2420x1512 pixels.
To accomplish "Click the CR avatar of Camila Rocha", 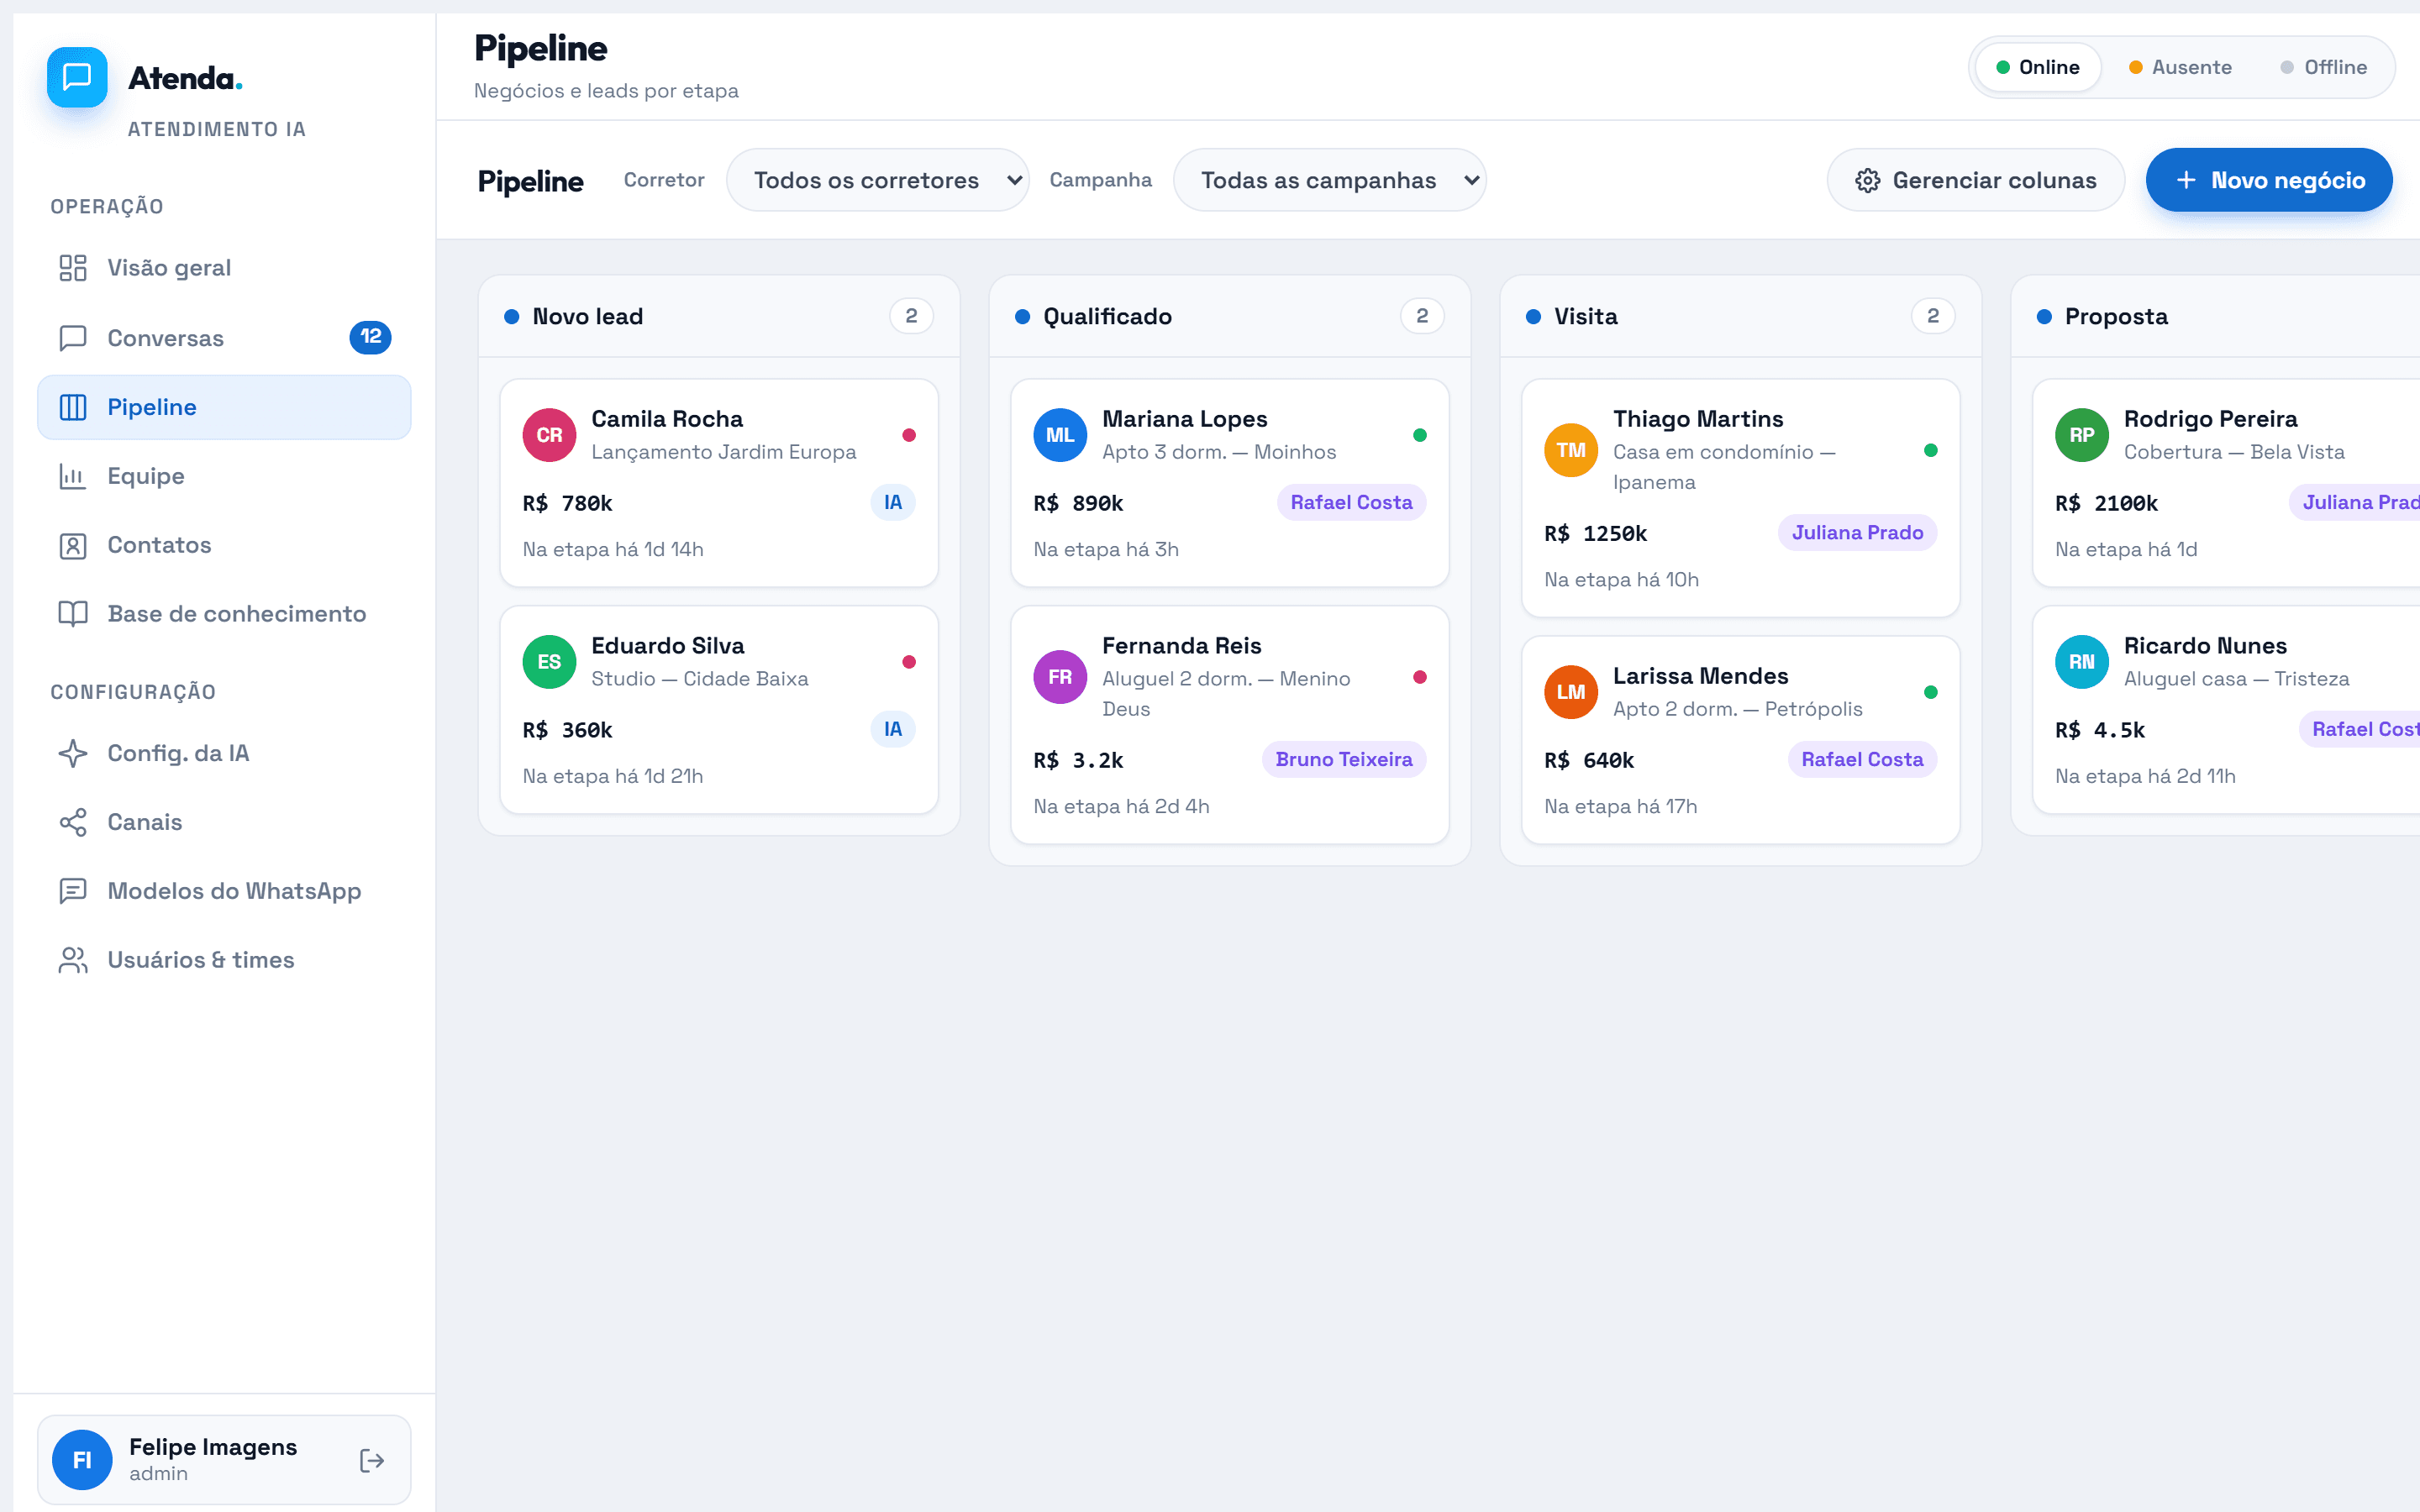I will pyautogui.click(x=549, y=435).
